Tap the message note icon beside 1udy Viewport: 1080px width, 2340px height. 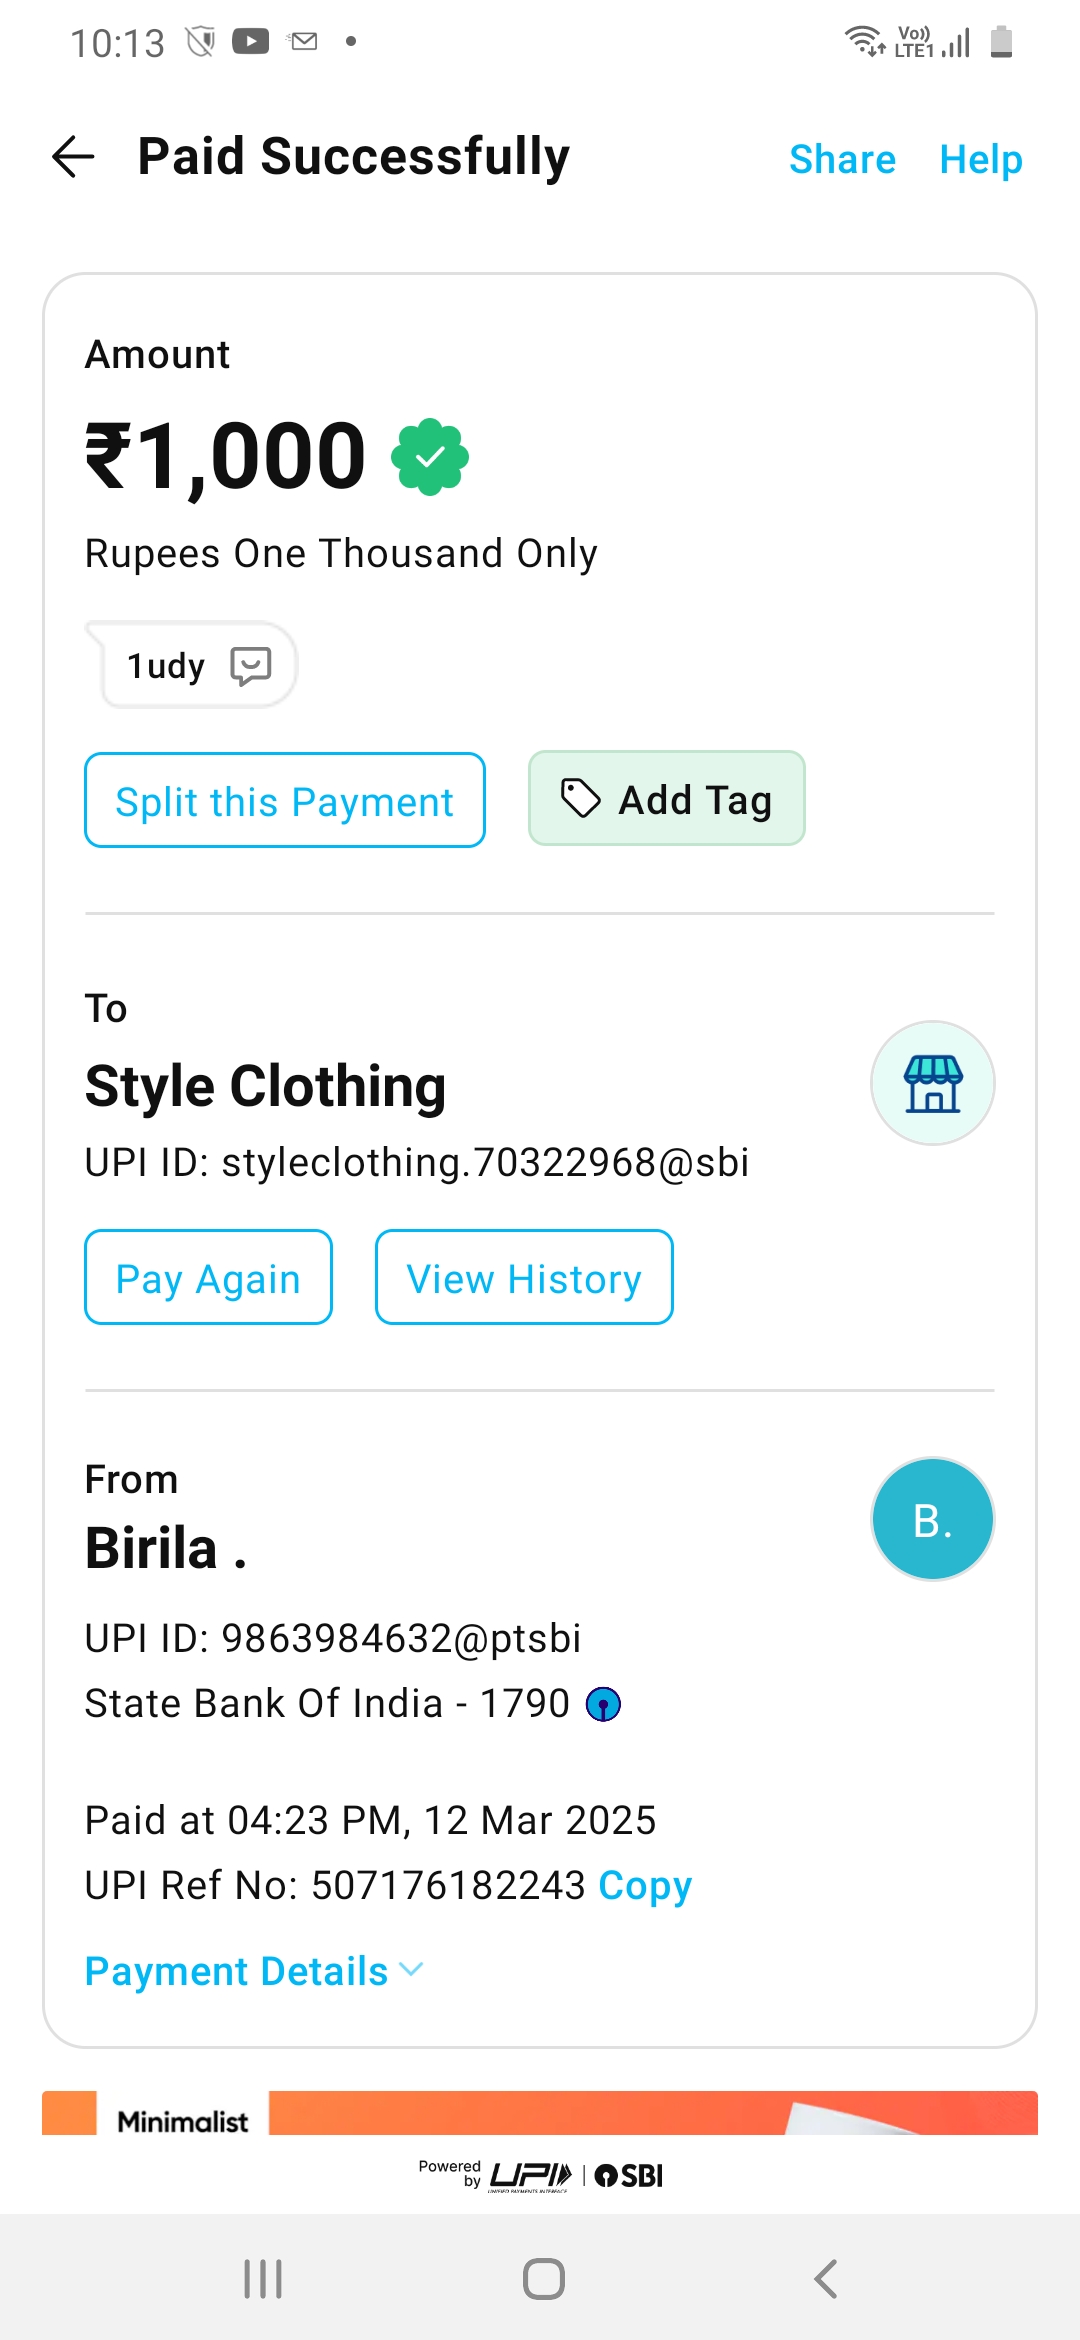250,665
